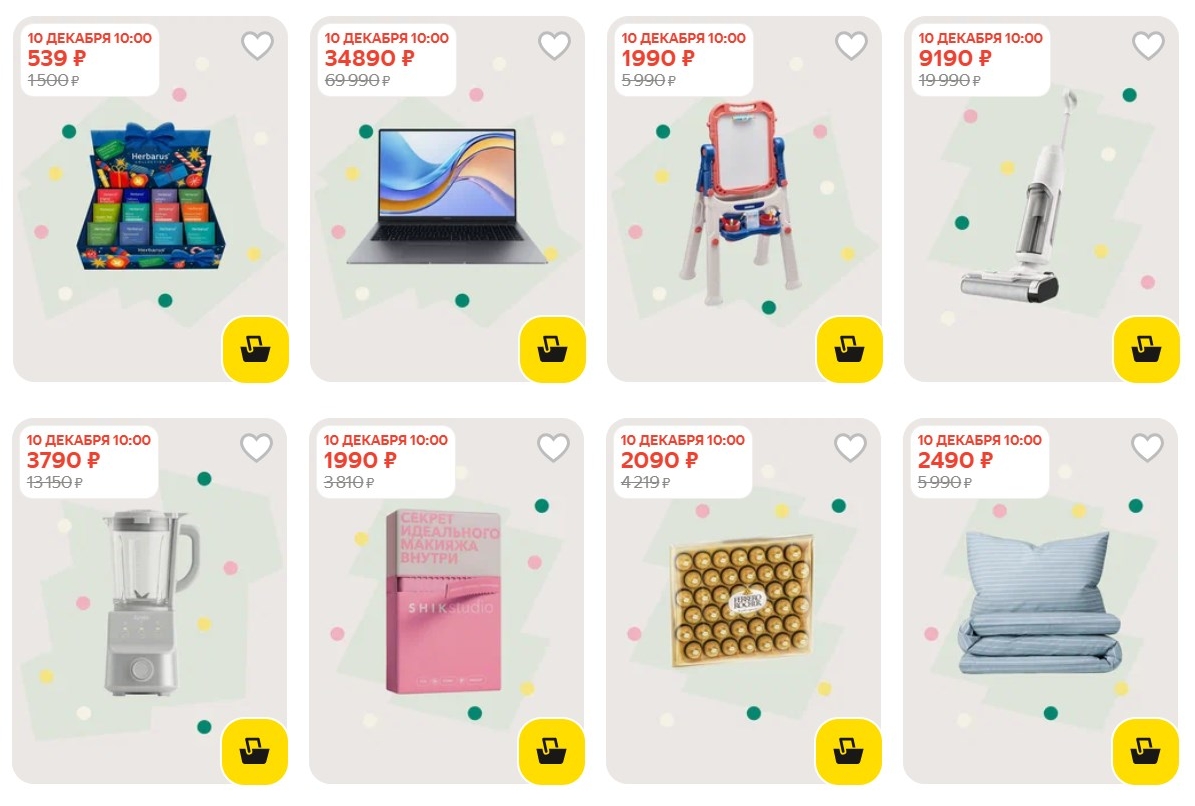The image size is (1195, 806).
Task: Add the children's easel to cart
Action: coord(849,350)
